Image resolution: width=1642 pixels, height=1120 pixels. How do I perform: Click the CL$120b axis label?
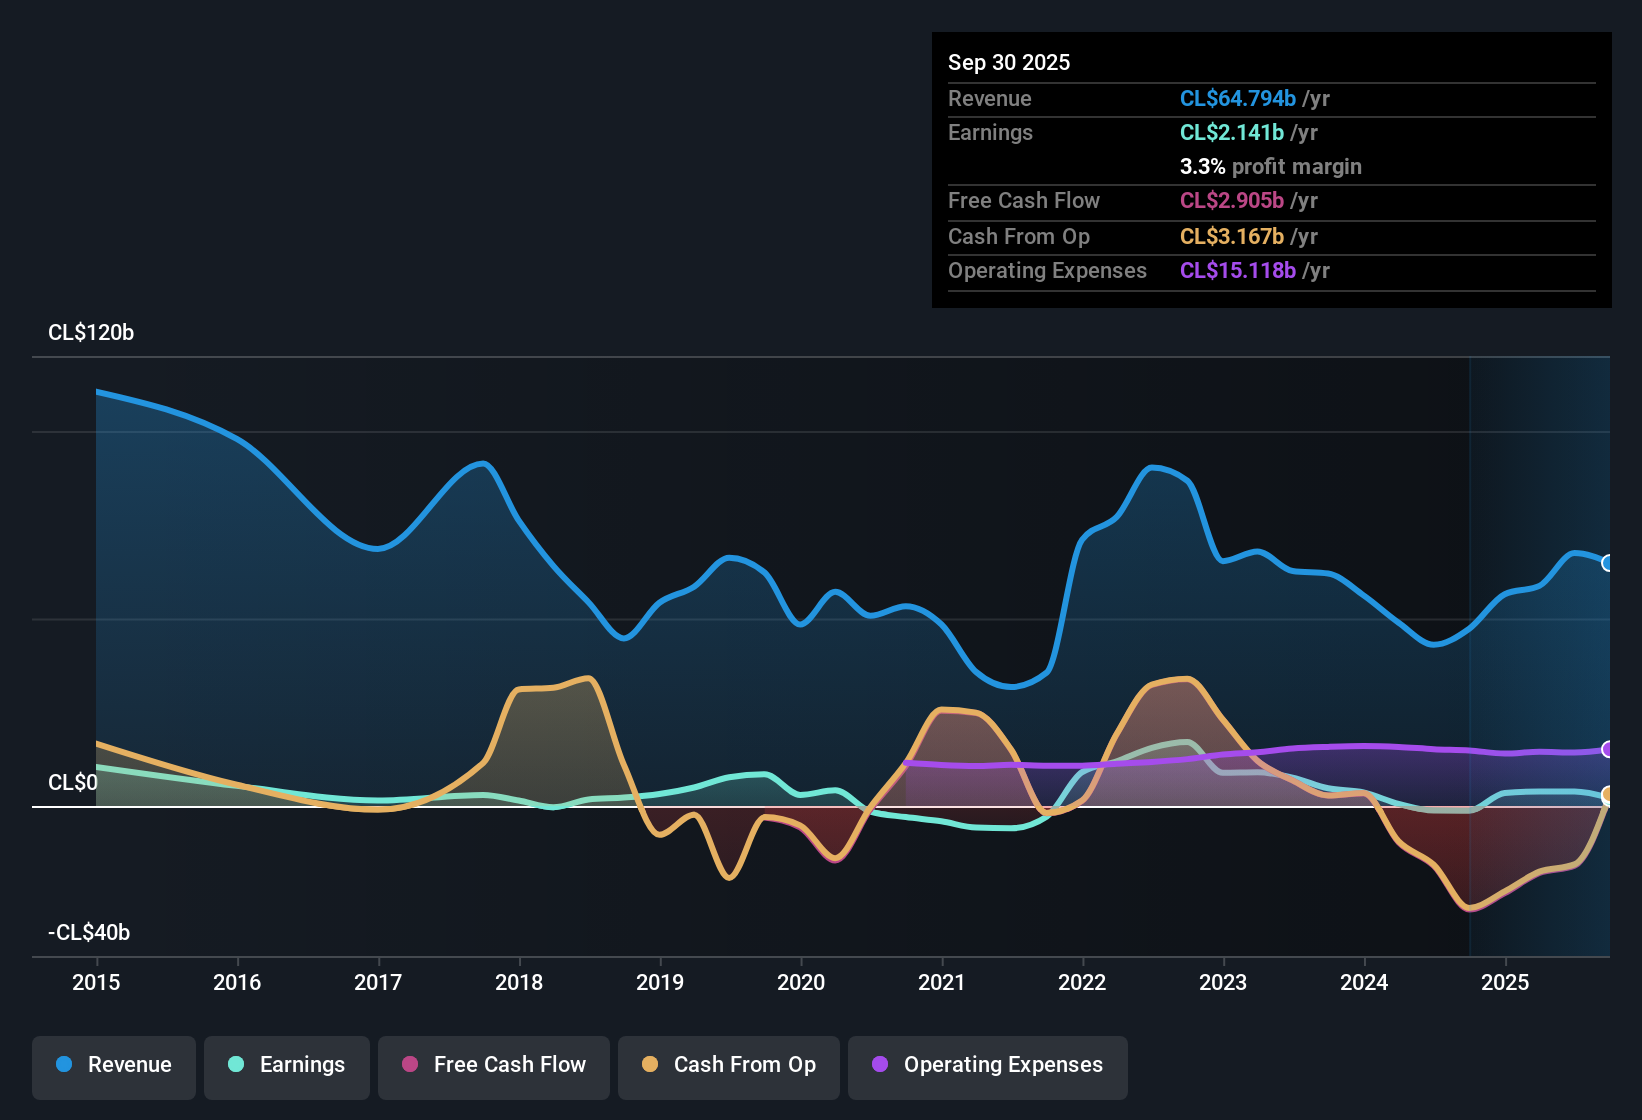pyautogui.click(x=90, y=333)
